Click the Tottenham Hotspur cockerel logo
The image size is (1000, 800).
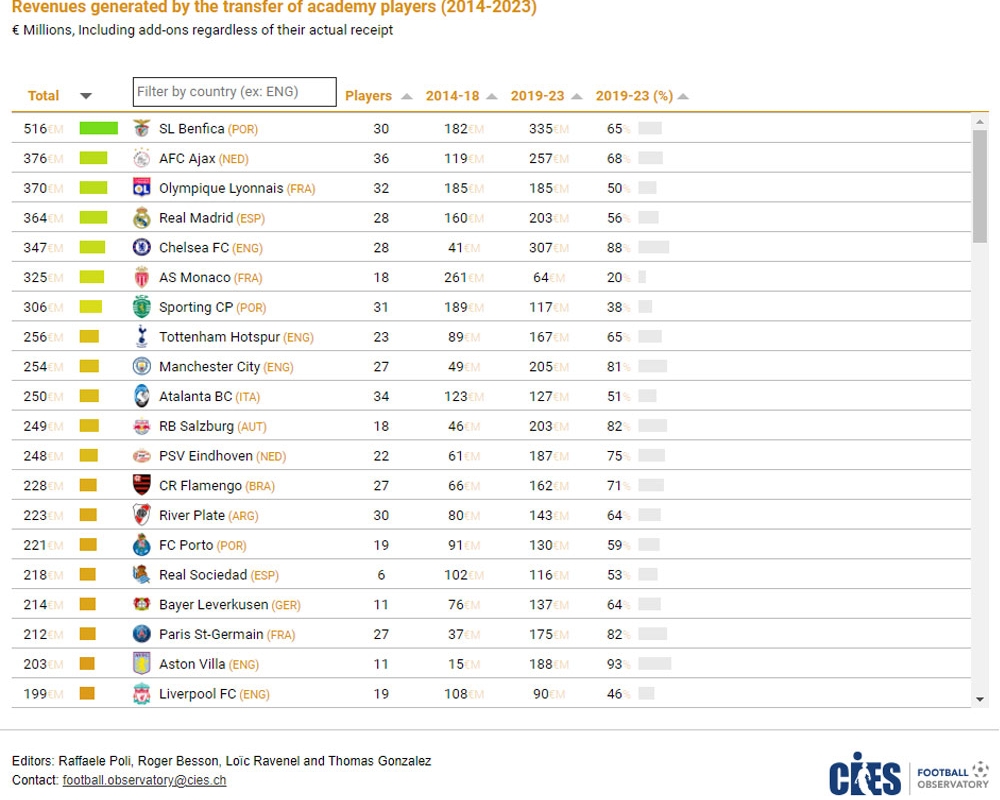tap(142, 337)
